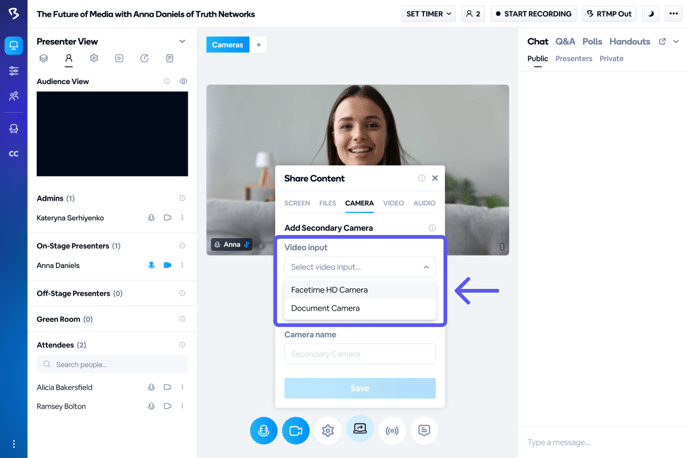
Task: Open the people group sidebar icon
Action: 14,96
